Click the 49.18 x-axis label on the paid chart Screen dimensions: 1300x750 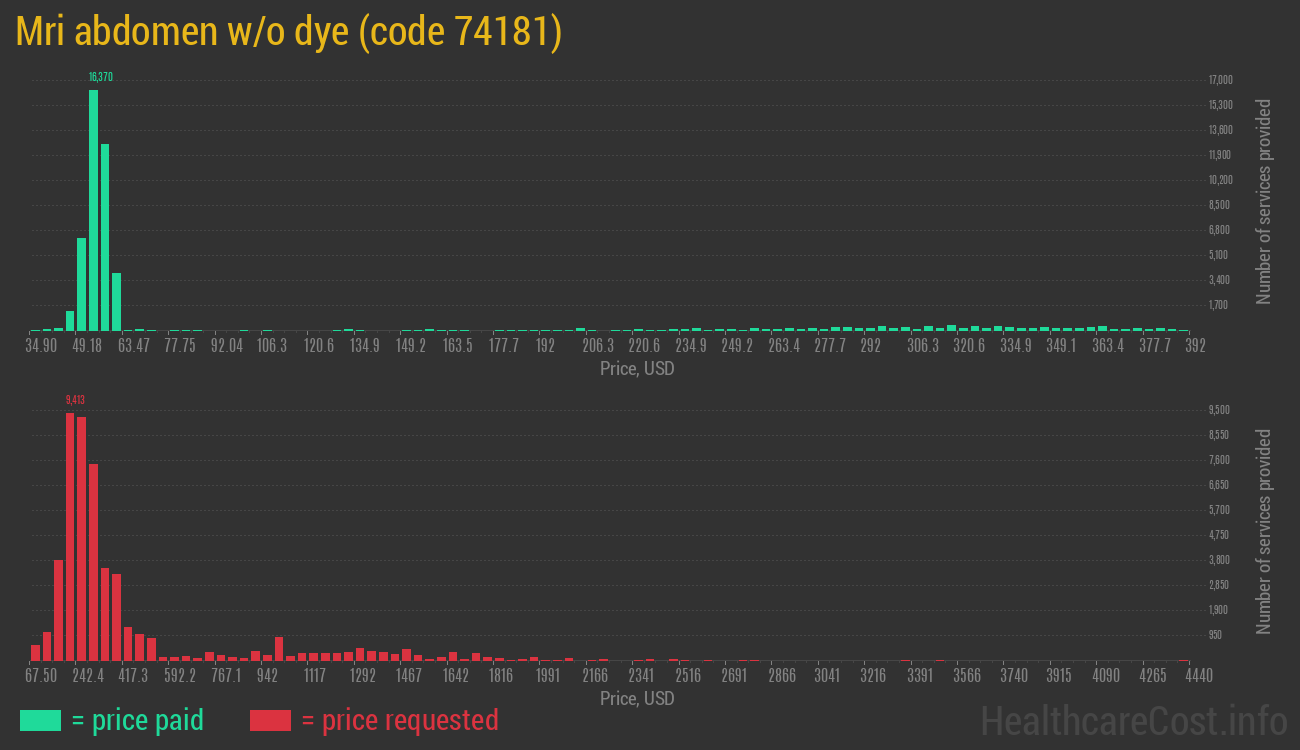pyautogui.click(x=87, y=346)
